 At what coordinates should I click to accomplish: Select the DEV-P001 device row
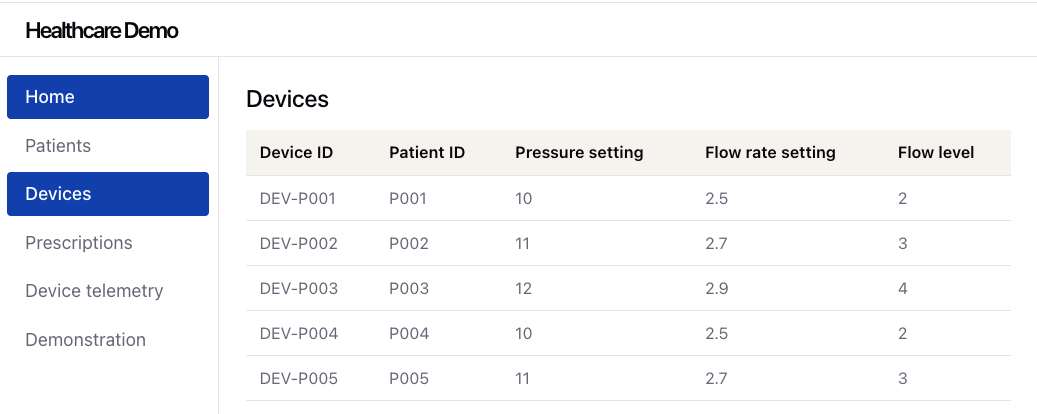pos(298,198)
